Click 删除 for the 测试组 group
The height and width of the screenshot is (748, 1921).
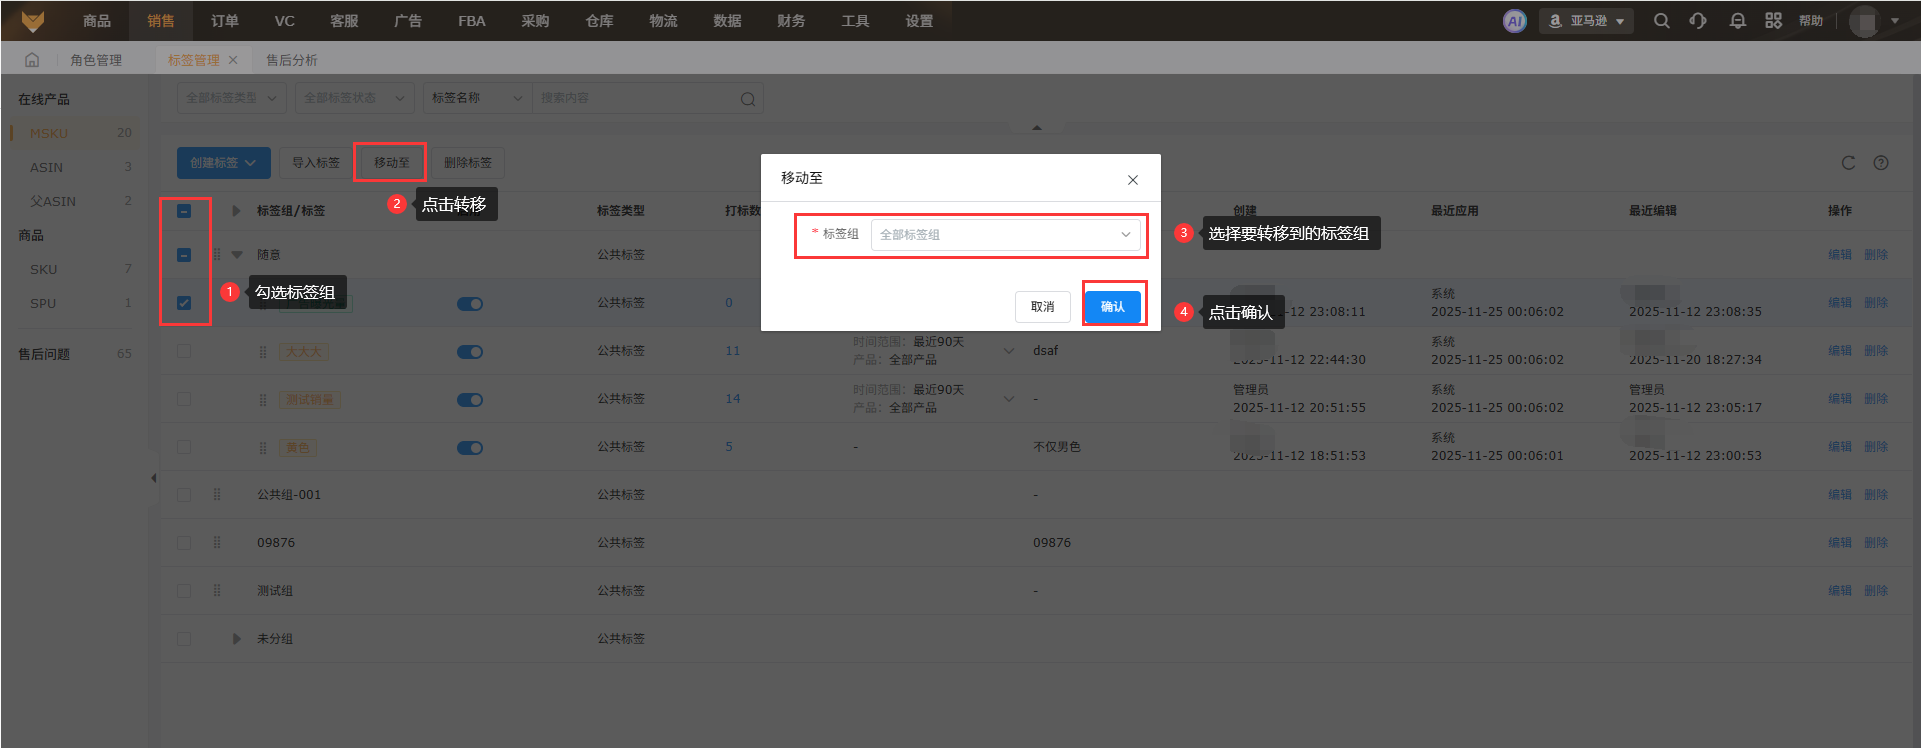pyautogui.click(x=1876, y=591)
